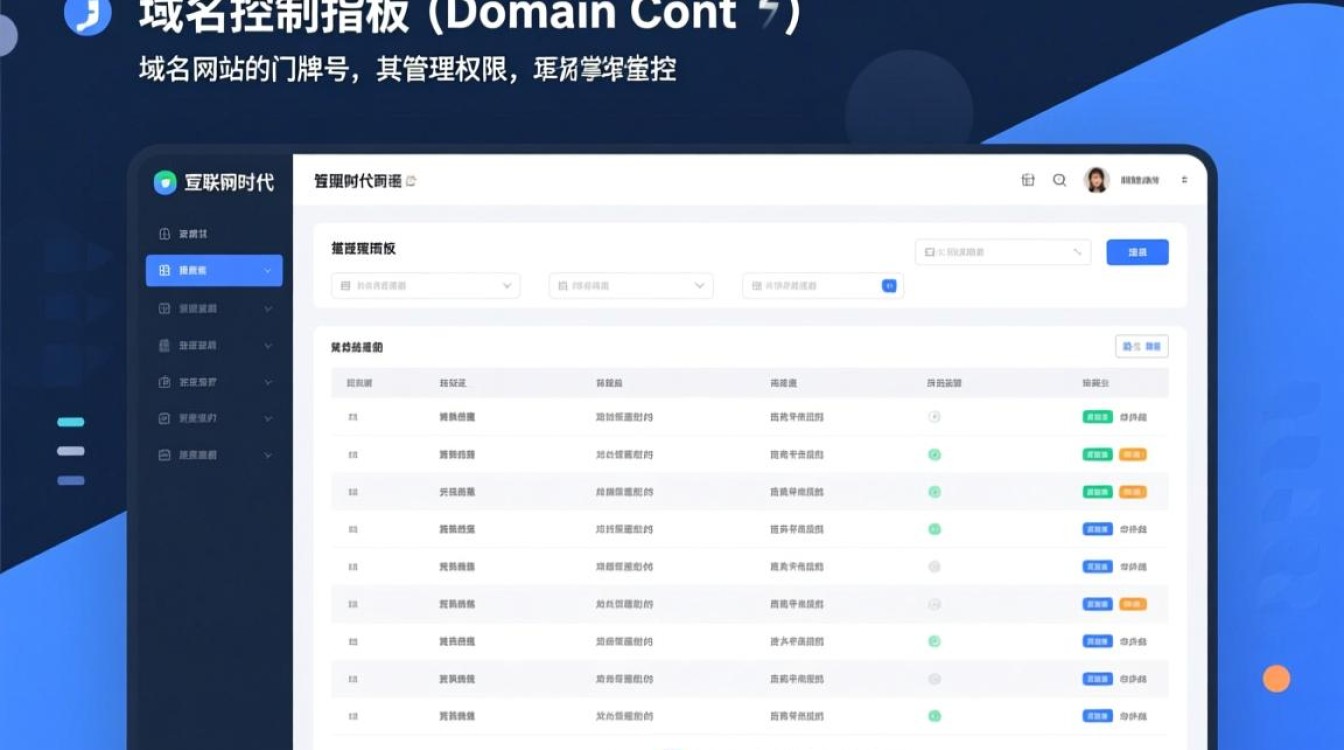Expand the first filter dropdown above the table
Image resolution: width=1344 pixels, height=750 pixels.
click(x=509, y=285)
